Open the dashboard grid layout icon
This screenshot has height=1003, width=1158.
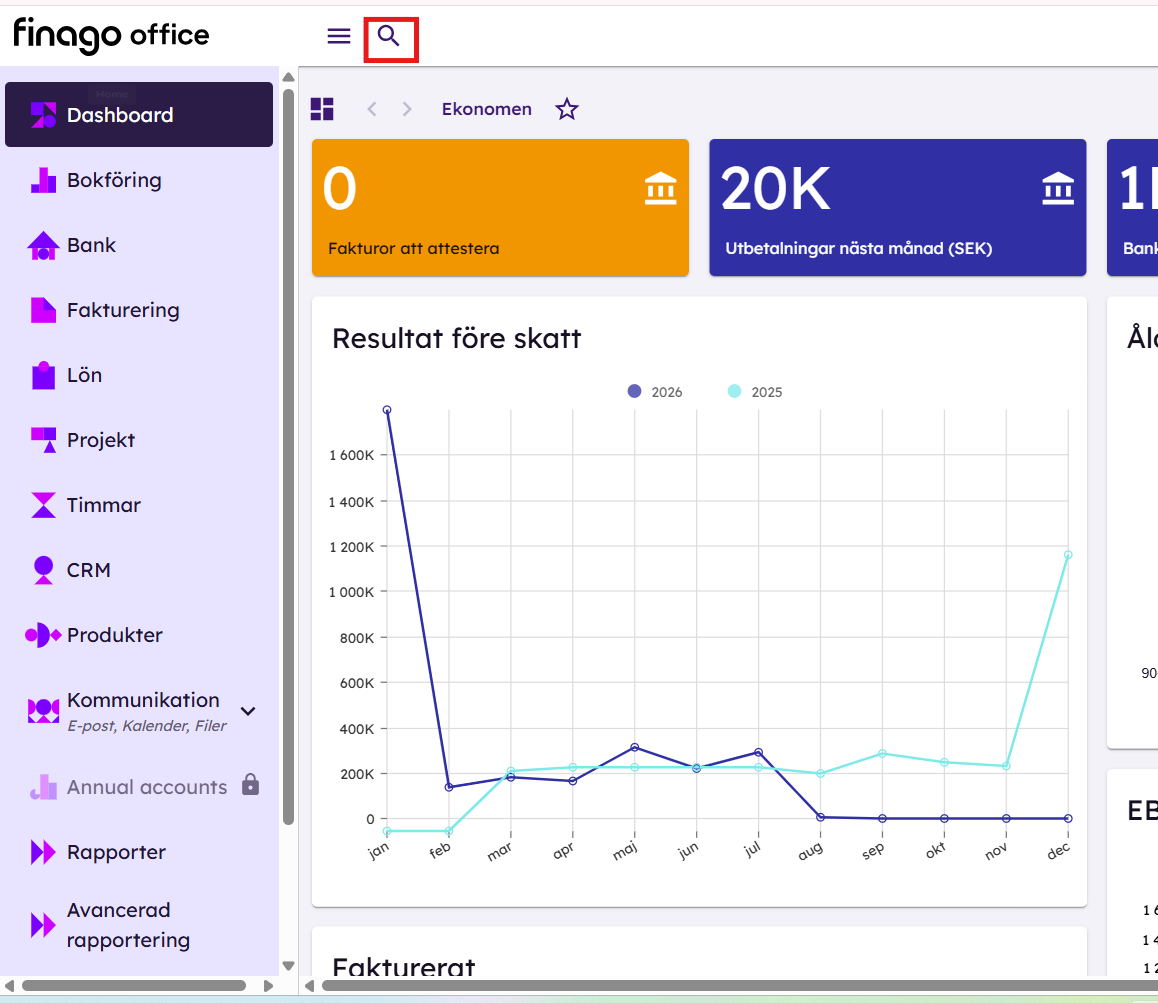pyautogui.click(x=322, y=109)
